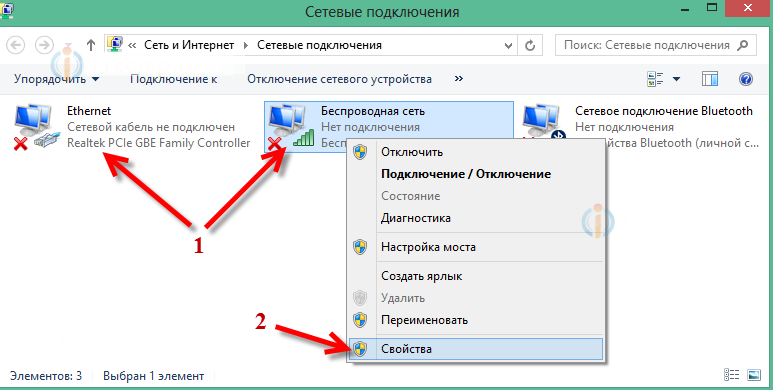Open the Упорядочить dropdown menu
Image resolution: width=773 pixels, height=390 pixels.
(56, 79)
